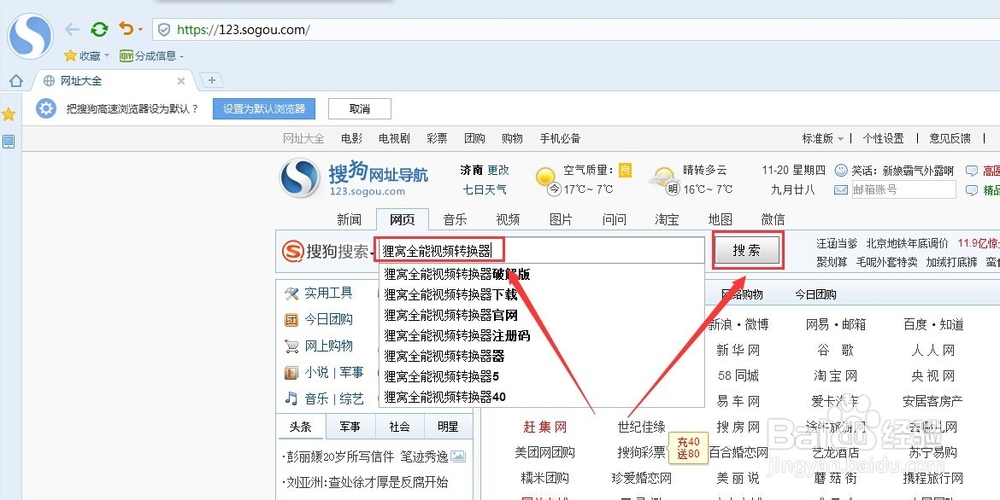Image resolution: width=1000 pixels, height=500 pixels.
Task: Click 更改 to change city
Action: (499, 170)
